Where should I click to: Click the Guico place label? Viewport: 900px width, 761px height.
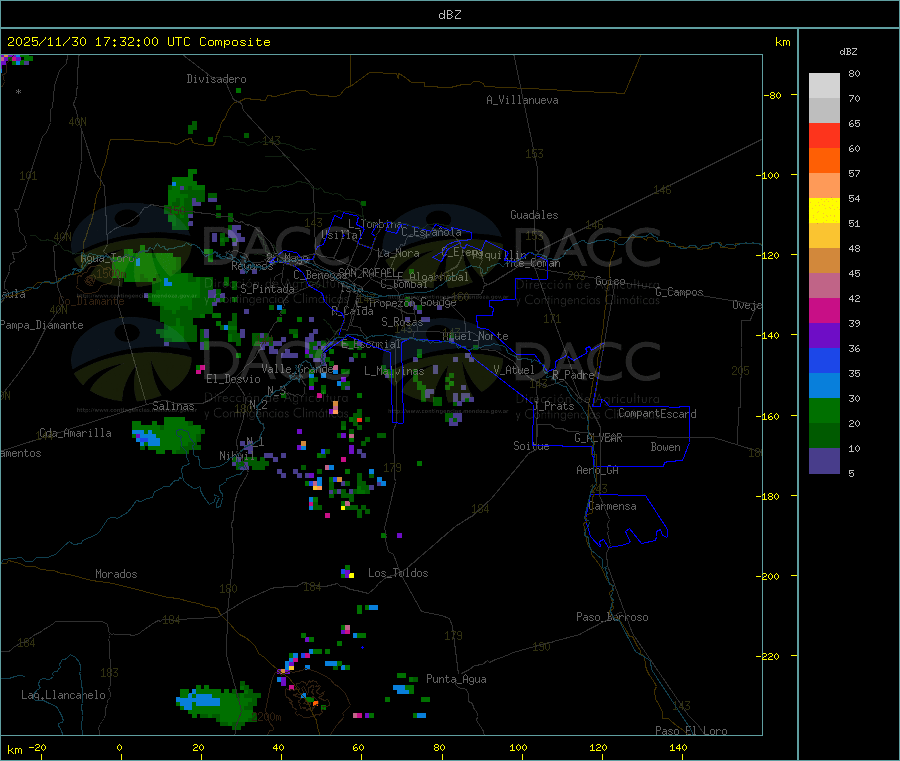point(610,281)
